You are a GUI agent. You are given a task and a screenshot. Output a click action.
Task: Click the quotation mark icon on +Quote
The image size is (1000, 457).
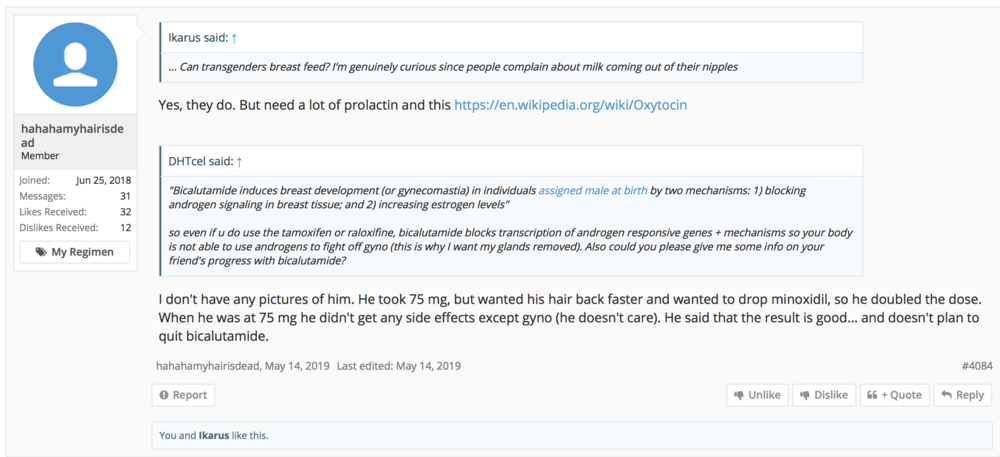coord(871,395)
